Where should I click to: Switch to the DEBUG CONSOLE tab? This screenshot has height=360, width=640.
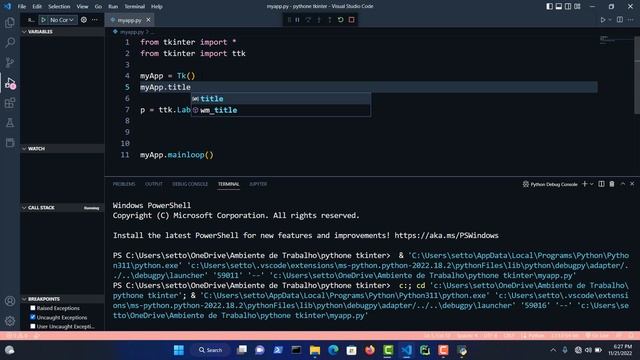pos(190,184)
